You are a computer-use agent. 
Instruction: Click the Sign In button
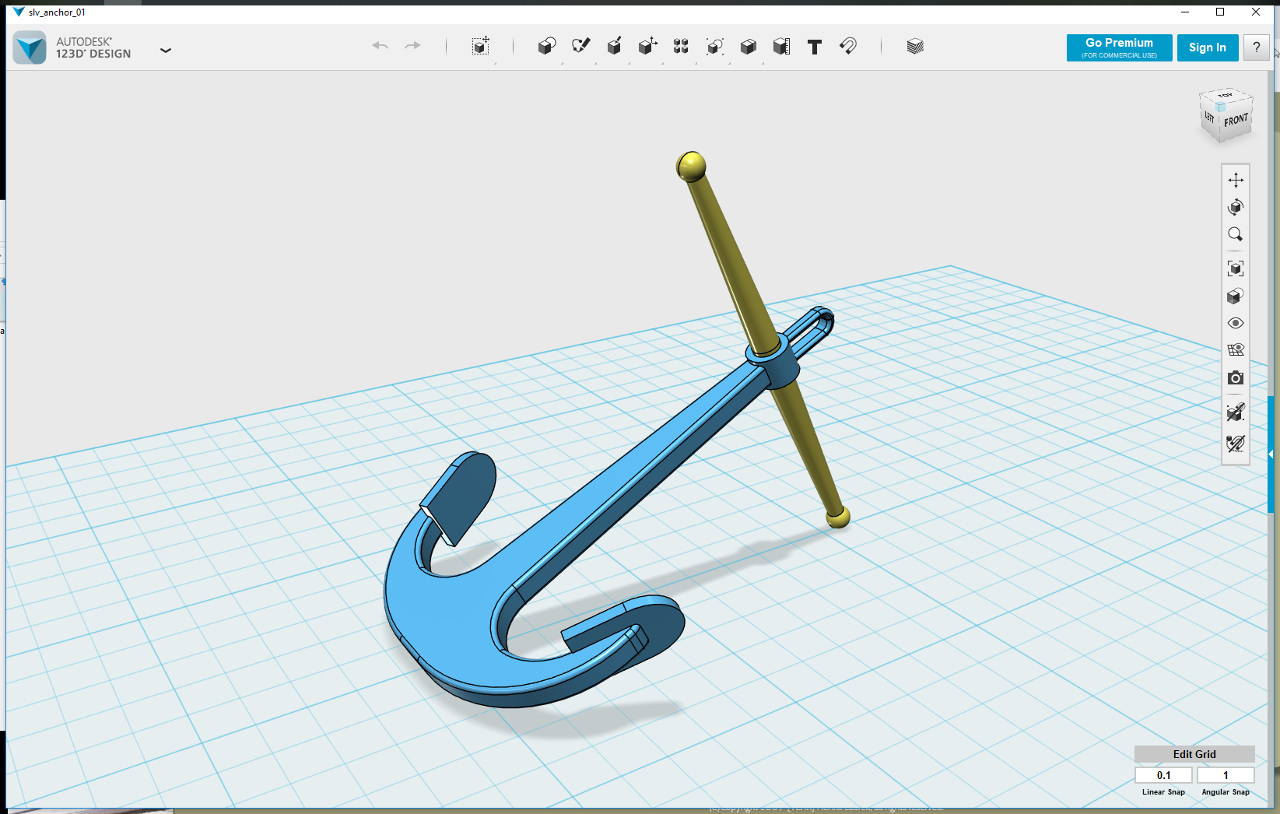1208,47
